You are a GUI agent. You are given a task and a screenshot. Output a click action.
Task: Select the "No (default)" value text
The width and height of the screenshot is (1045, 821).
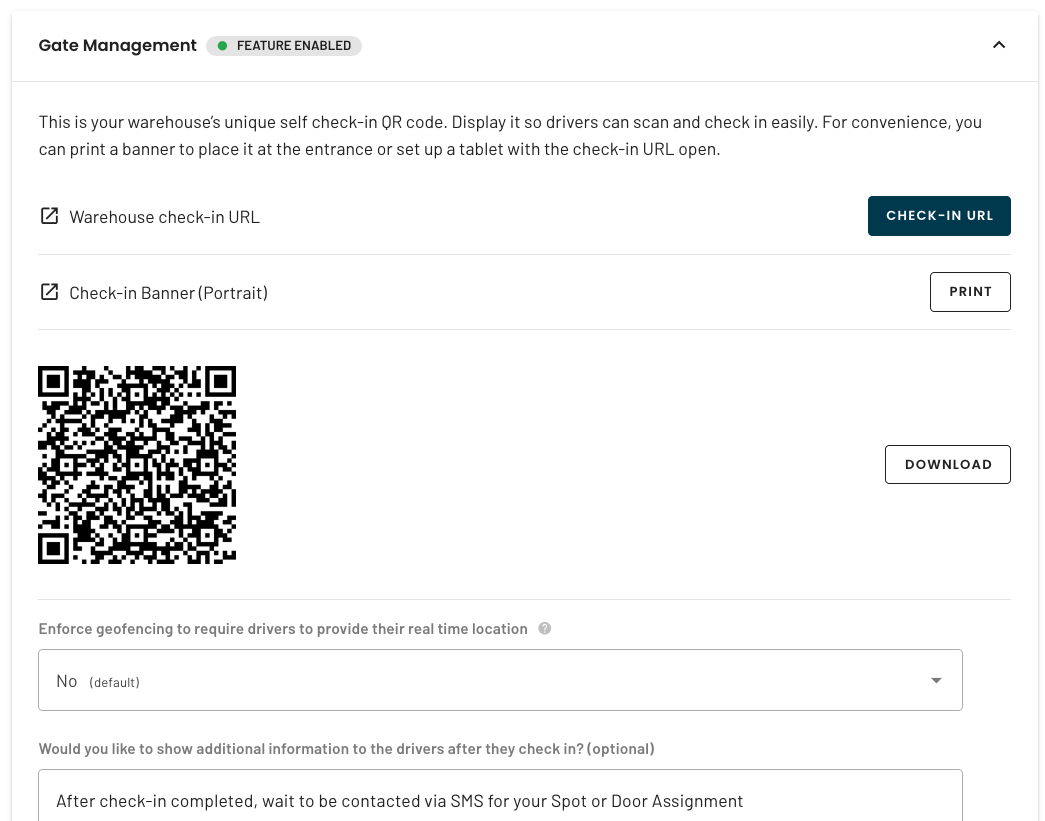click(98, 681)
